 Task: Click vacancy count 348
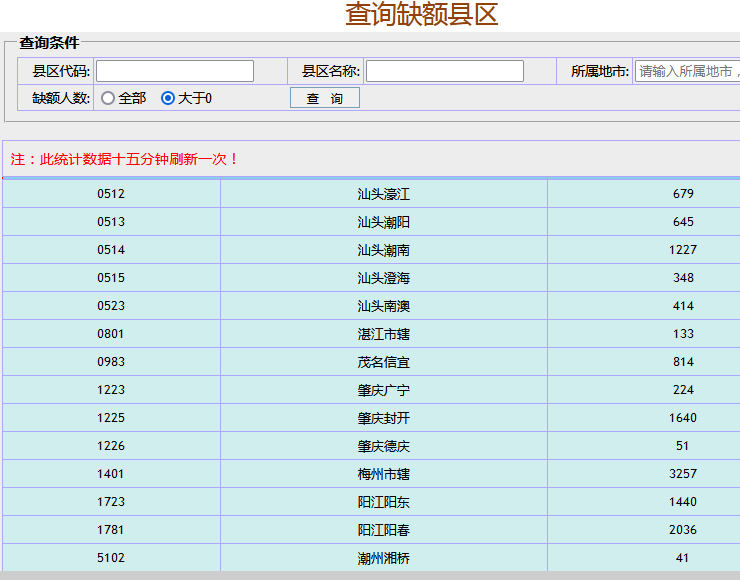(683, 277)
